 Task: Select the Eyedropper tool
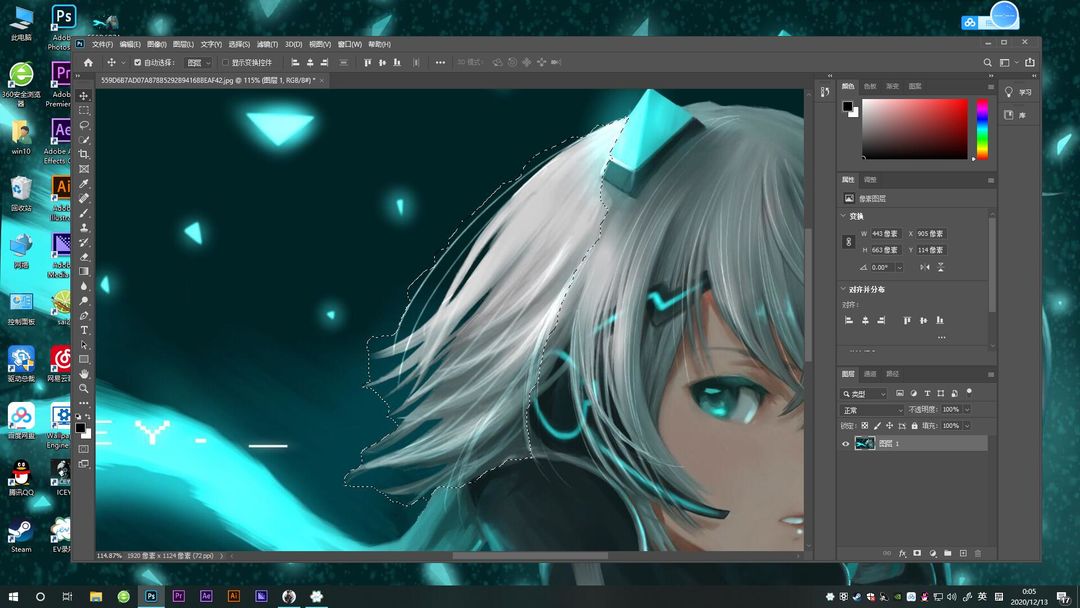(x=84, y=184)
